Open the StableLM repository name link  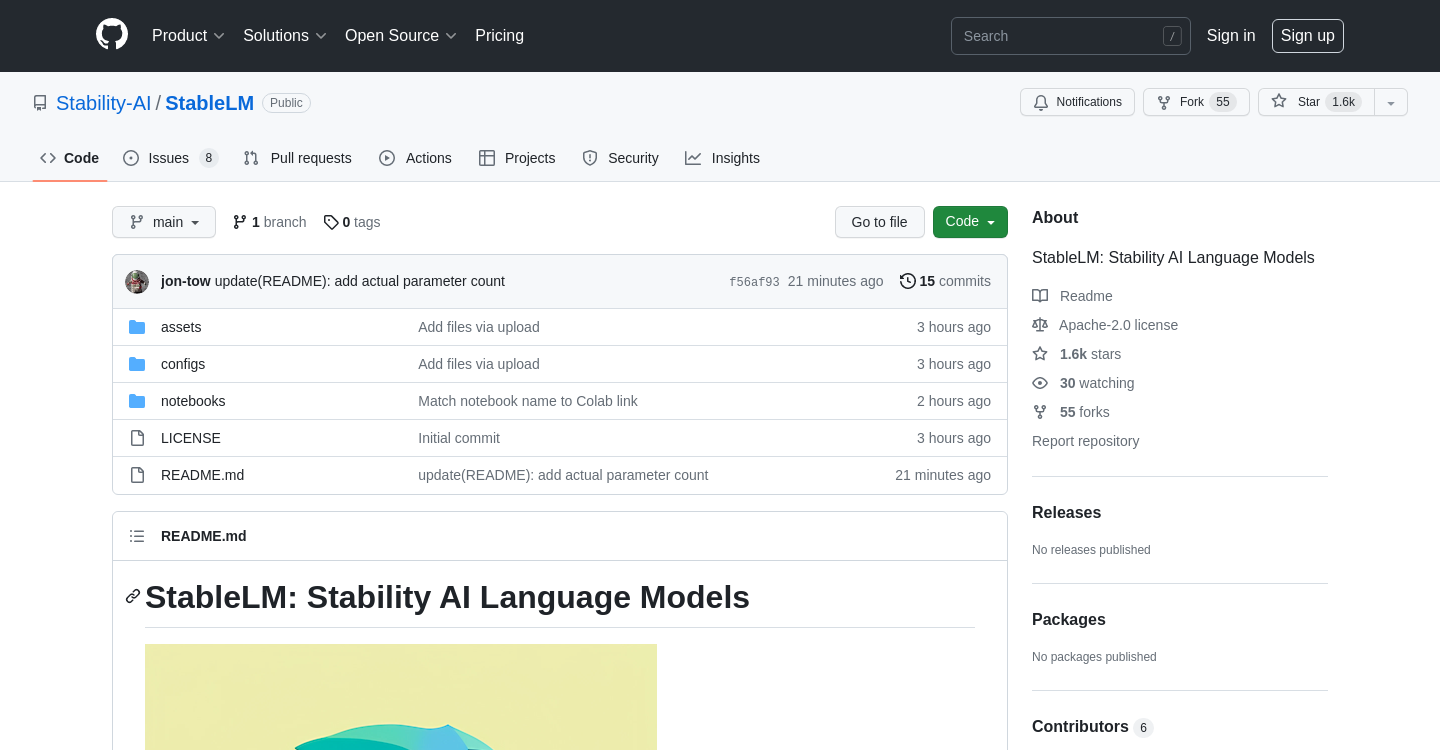tap(209, 103)
